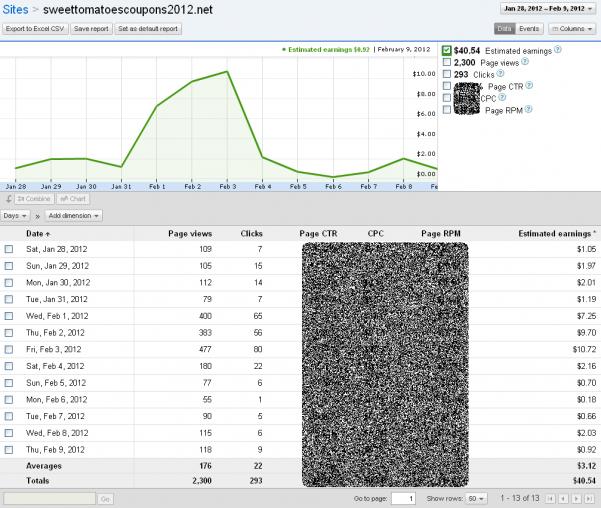Go to next page arrow in pager
Image resolution: width=601 pixels, height=508 pixels.
click(576, 498)
